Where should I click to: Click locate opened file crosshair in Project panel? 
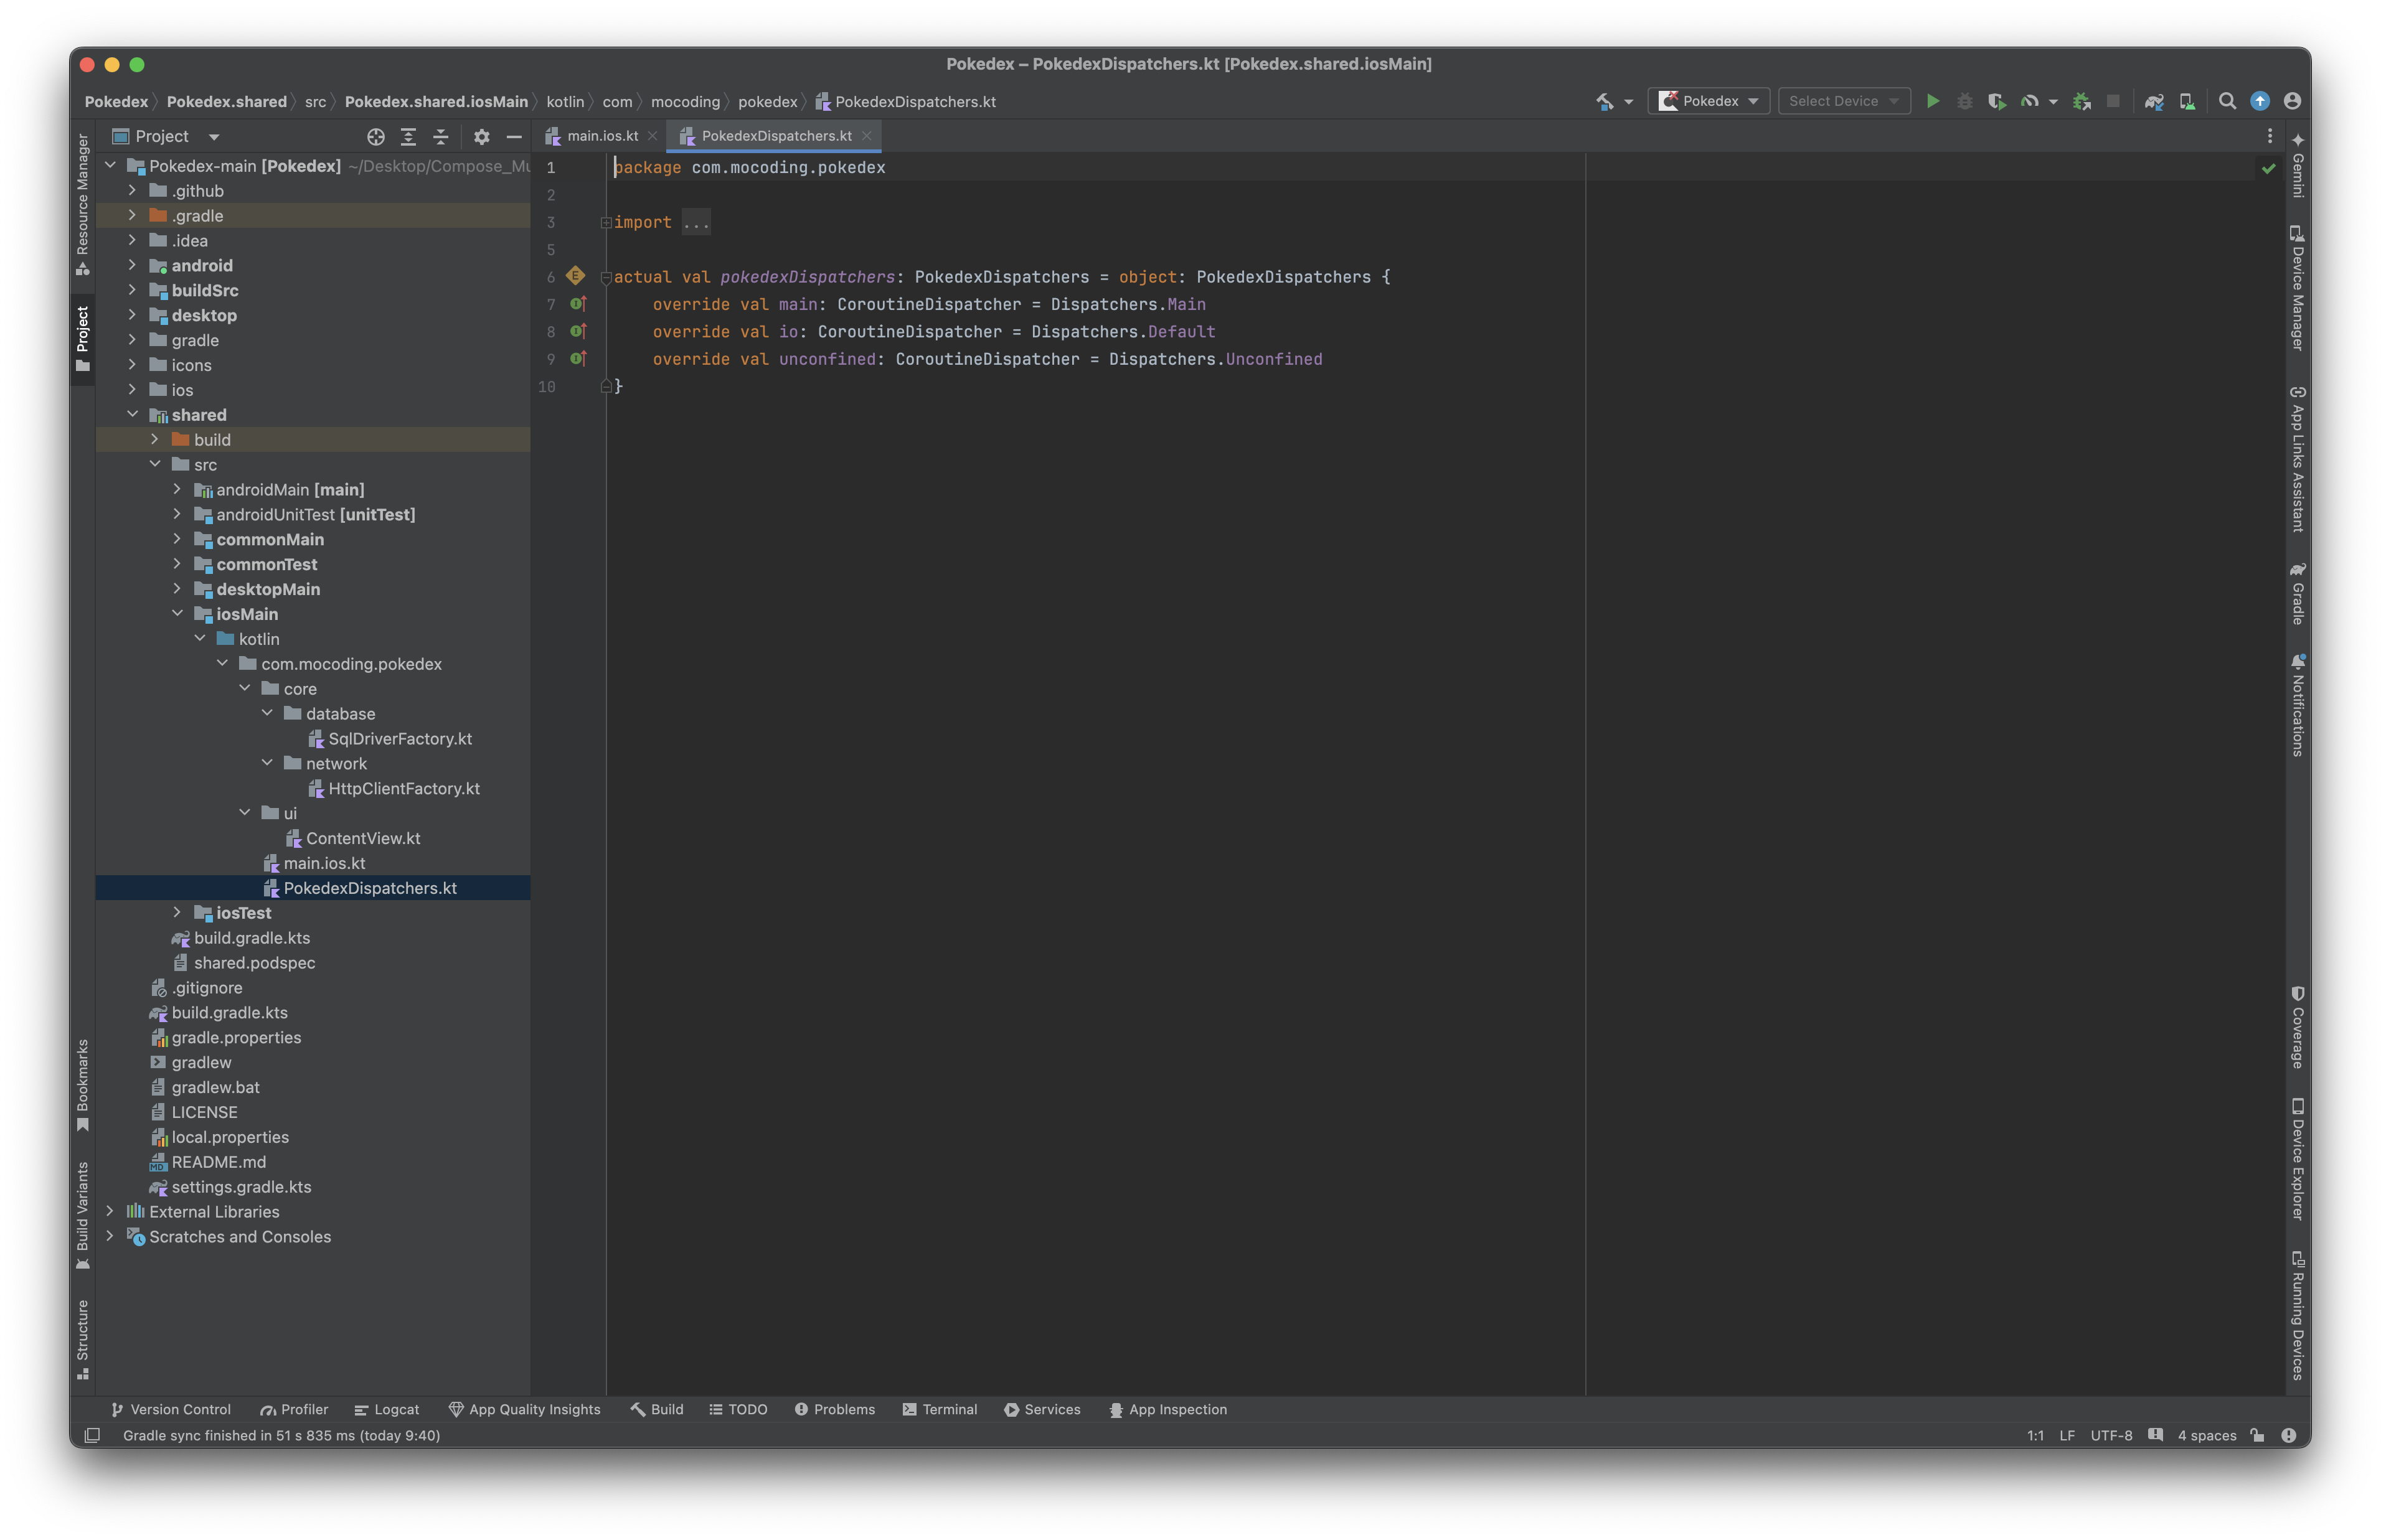376,137
